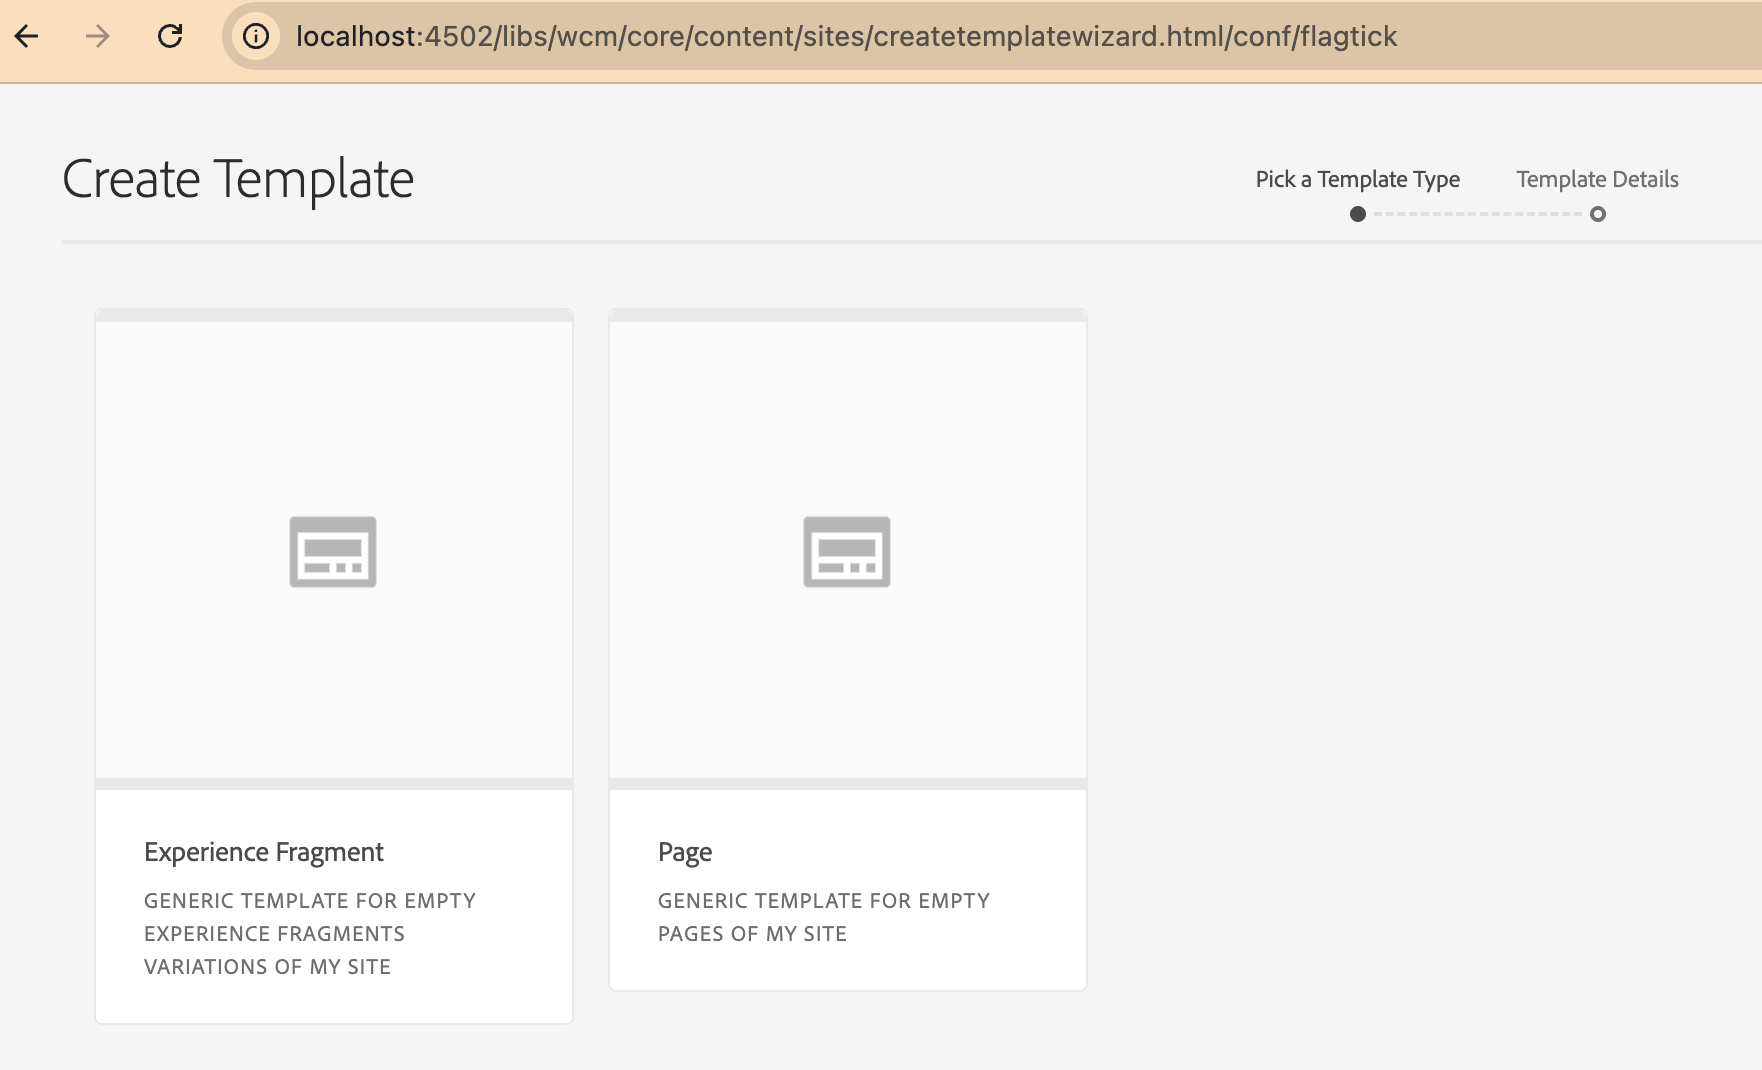This screenshot has height=1070, width=1762.
Task: Click the browser forward arrow
Action: click(97, 37)
